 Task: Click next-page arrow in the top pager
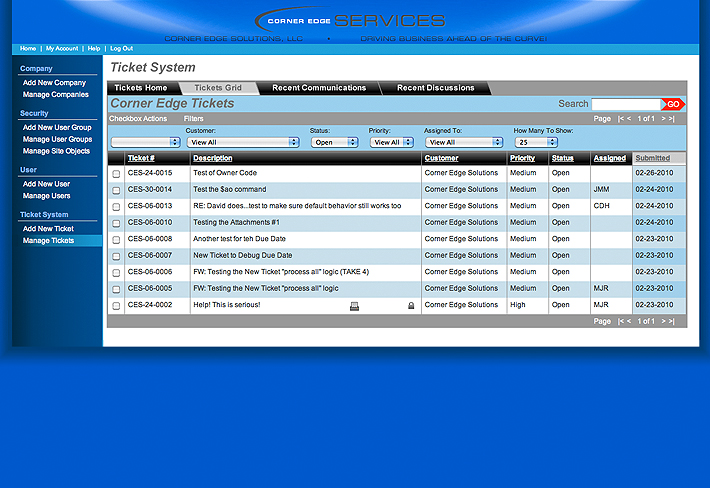tap(663, 119)
